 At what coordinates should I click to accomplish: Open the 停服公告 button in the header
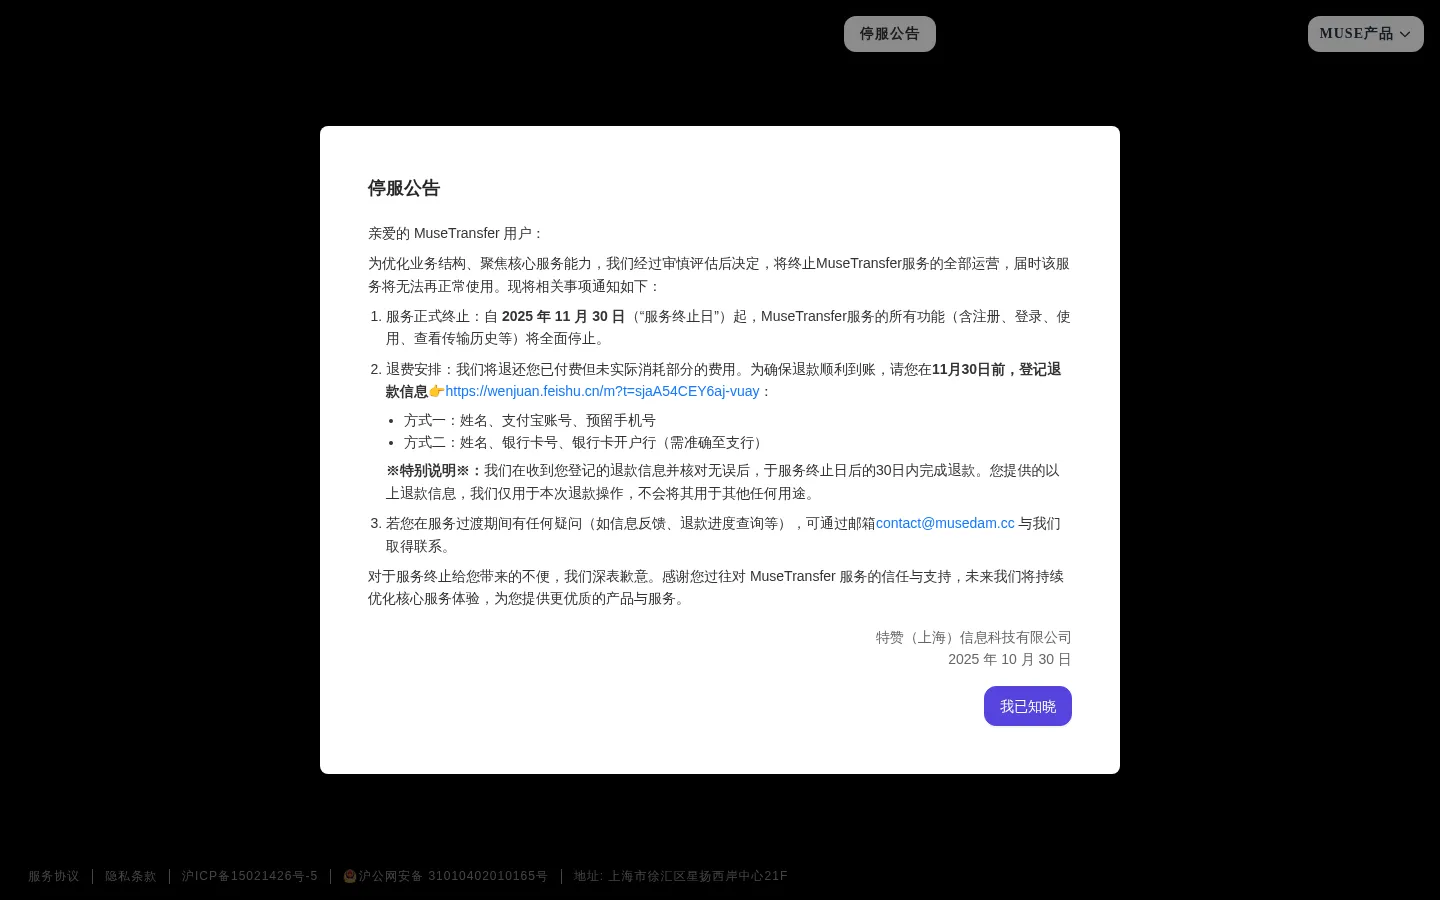coord(890,34)
